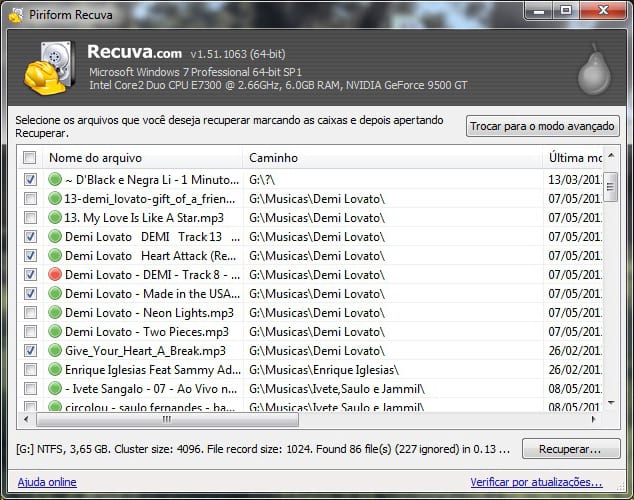Click green status dot for Ivete Sangalo - 07
This screenshot has height=500, width=634.
(55, 388)
